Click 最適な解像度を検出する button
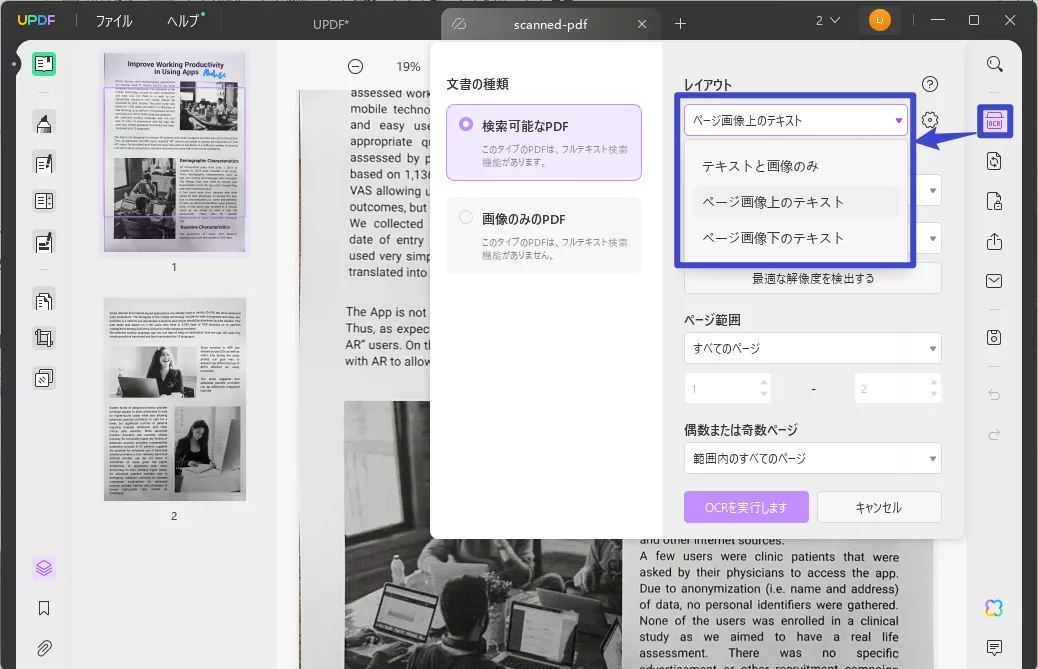1038x669 pixels. tap(812, 279)
